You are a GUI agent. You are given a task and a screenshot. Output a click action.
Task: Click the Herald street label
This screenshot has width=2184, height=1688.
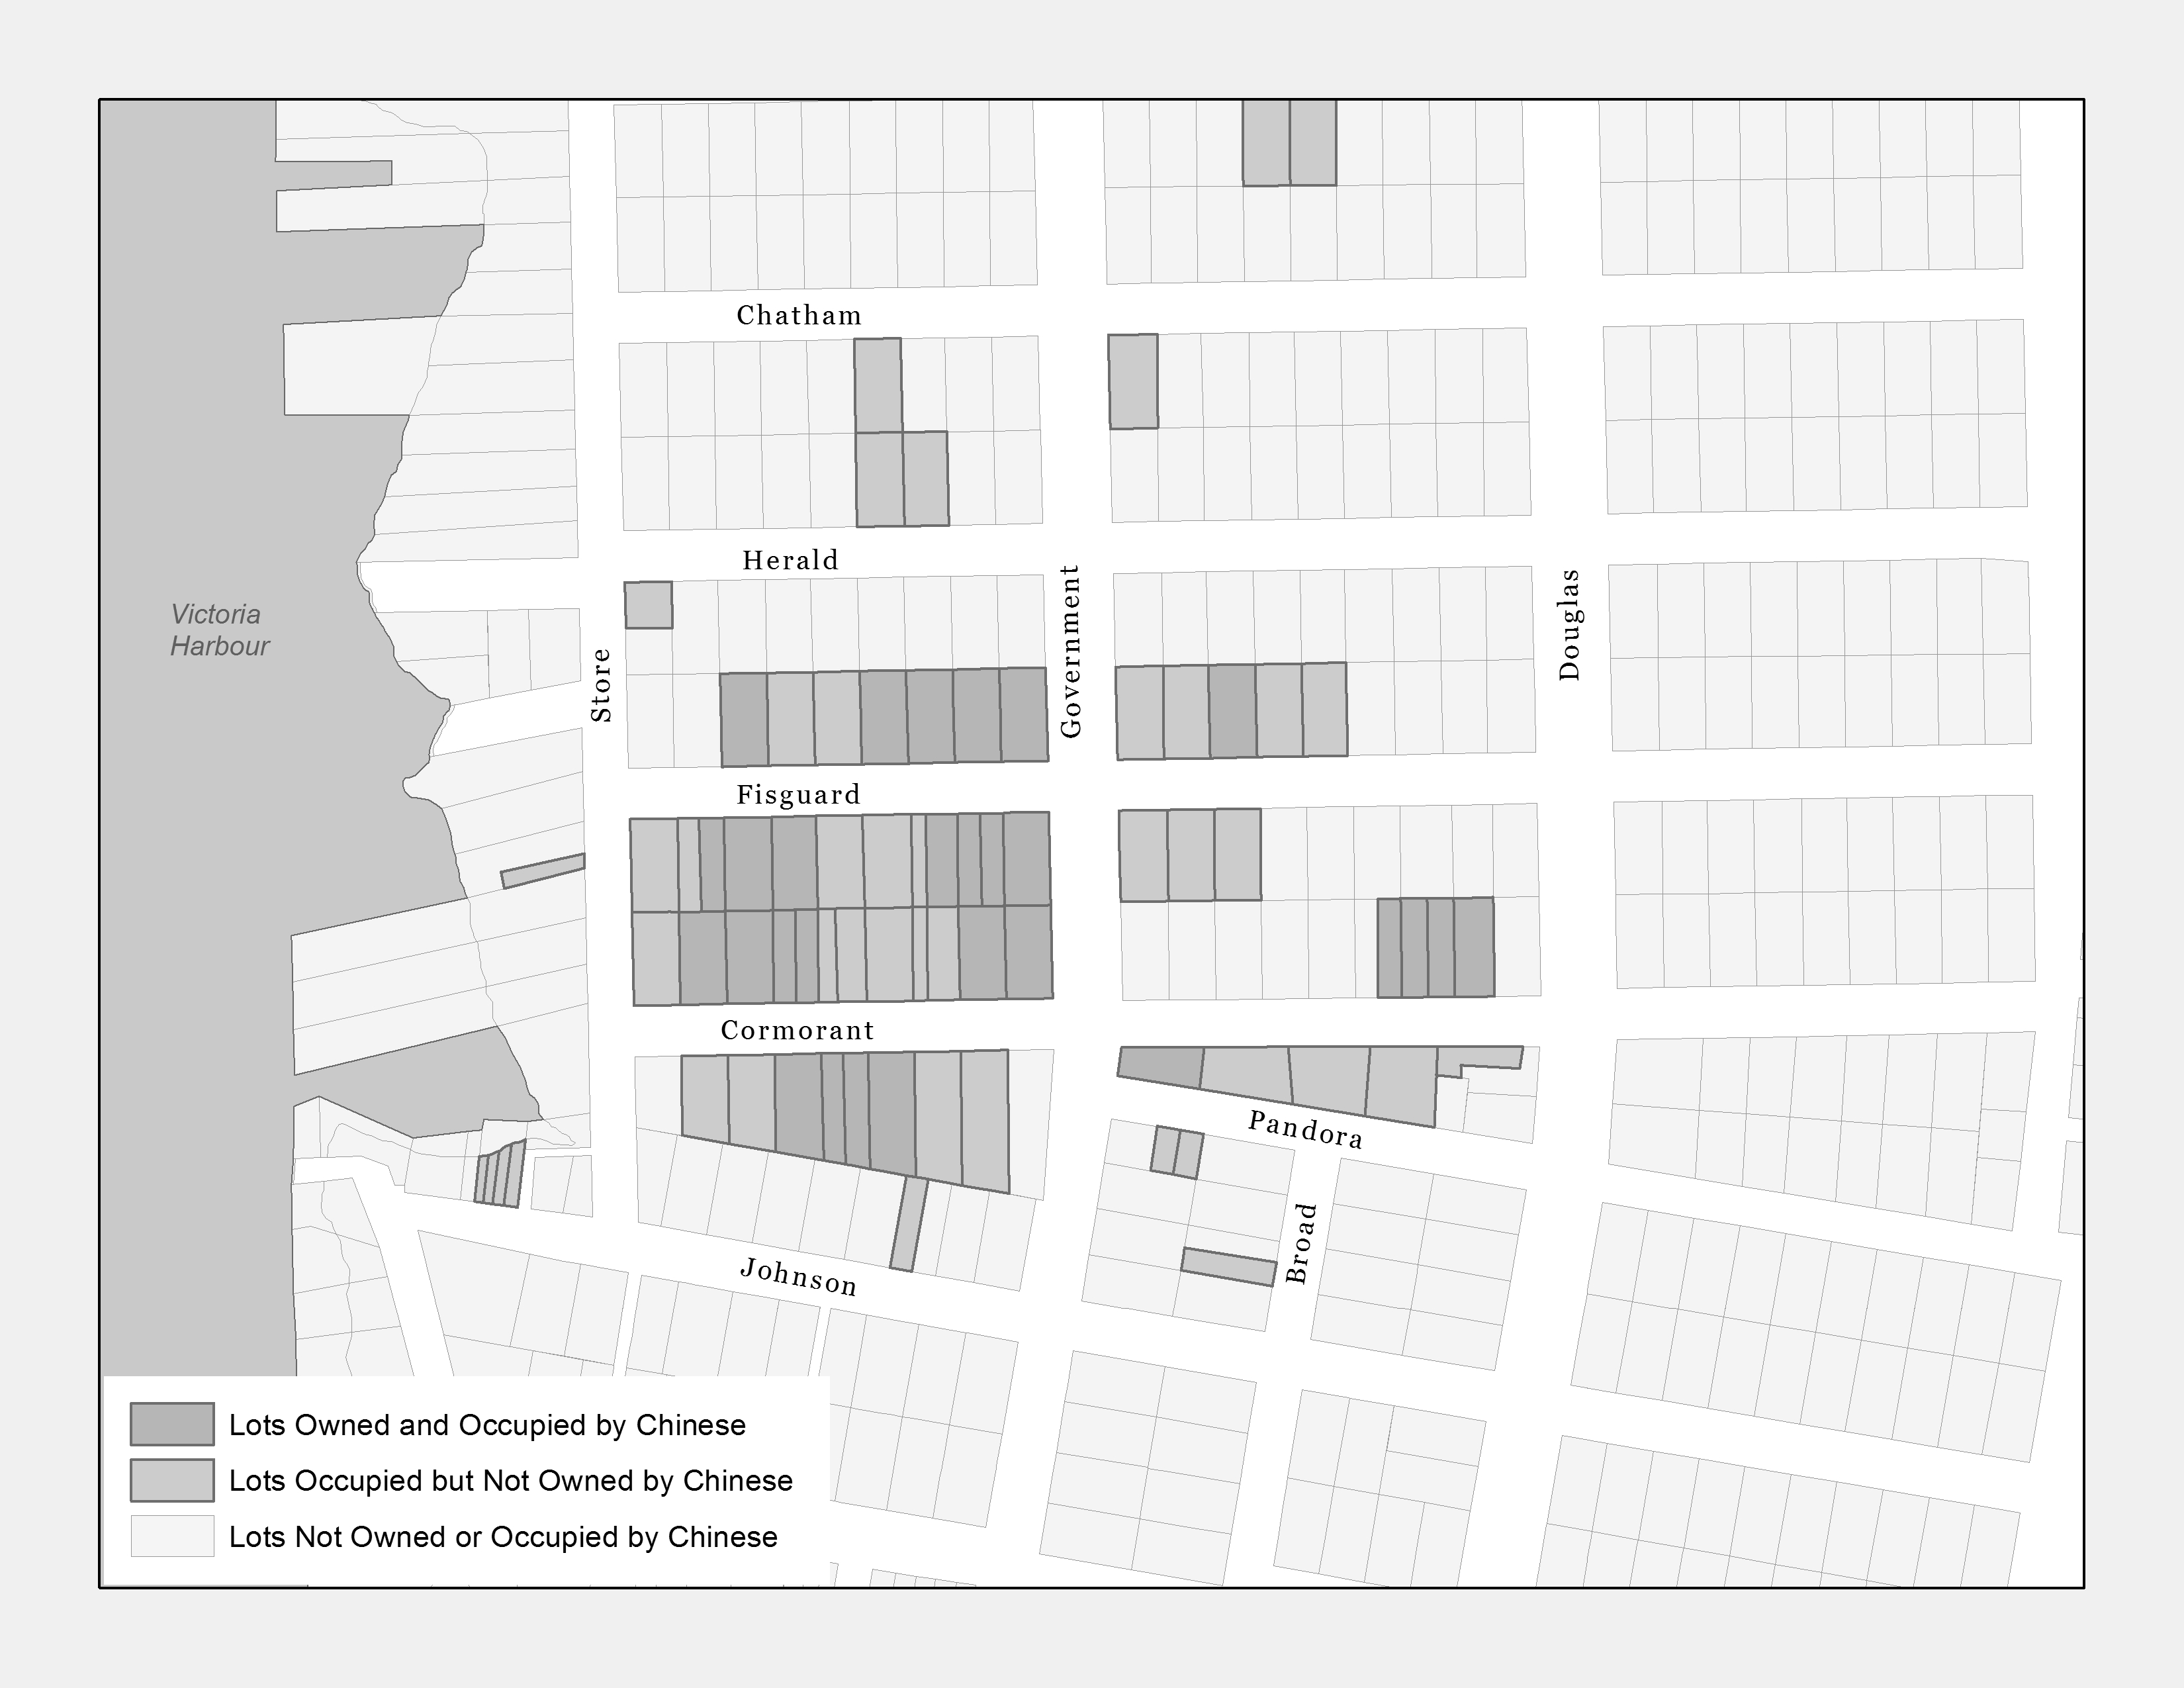[x=790, y=561]
